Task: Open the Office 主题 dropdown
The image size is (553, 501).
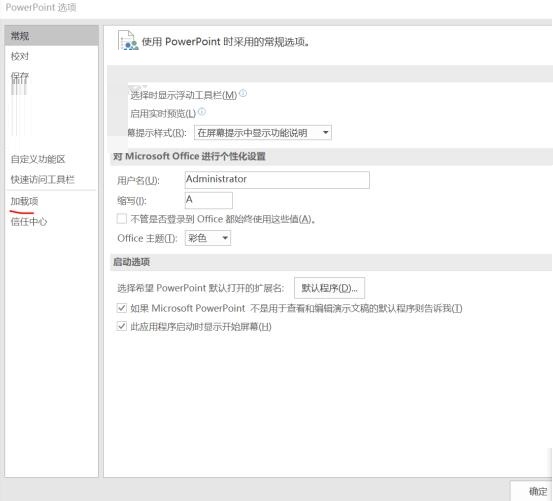Action: 208,238
